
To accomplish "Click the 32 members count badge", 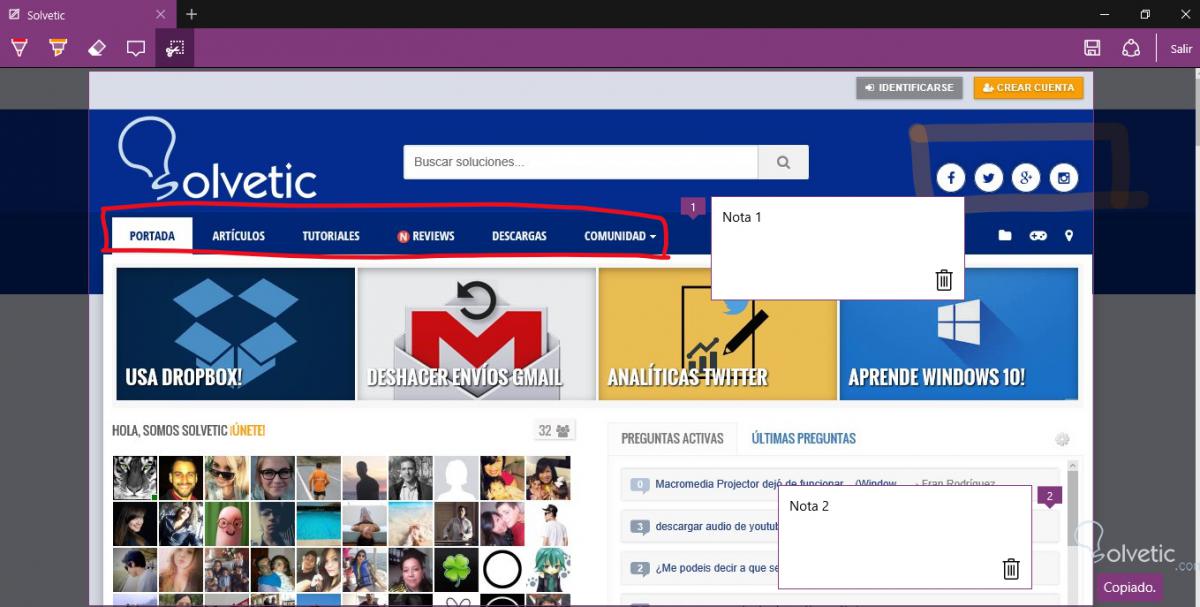I will coord(554,431).
